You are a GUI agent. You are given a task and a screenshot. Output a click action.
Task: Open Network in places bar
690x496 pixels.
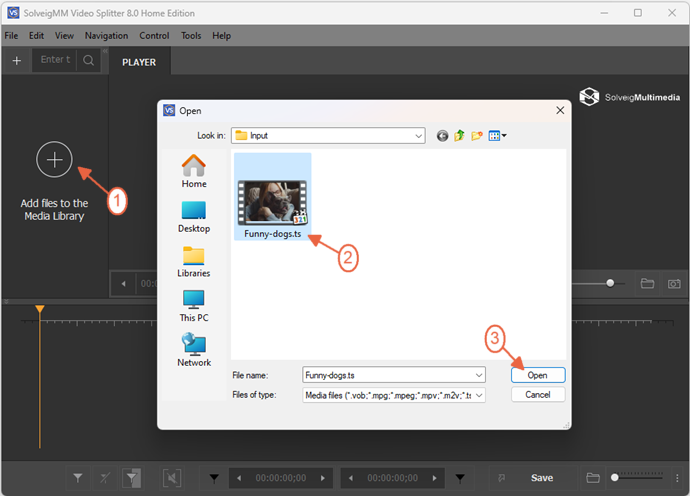[x=194, y=350]
